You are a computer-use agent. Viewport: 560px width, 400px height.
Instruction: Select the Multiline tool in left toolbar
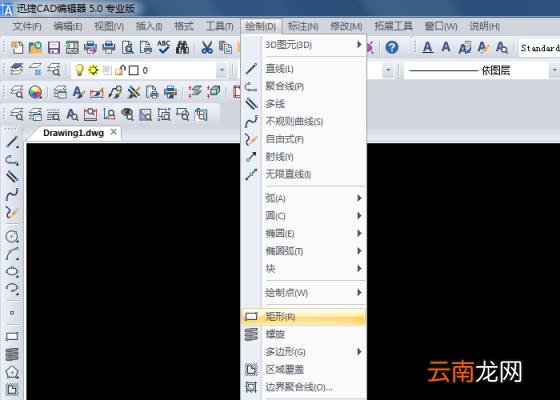click(x=12, y=177)
